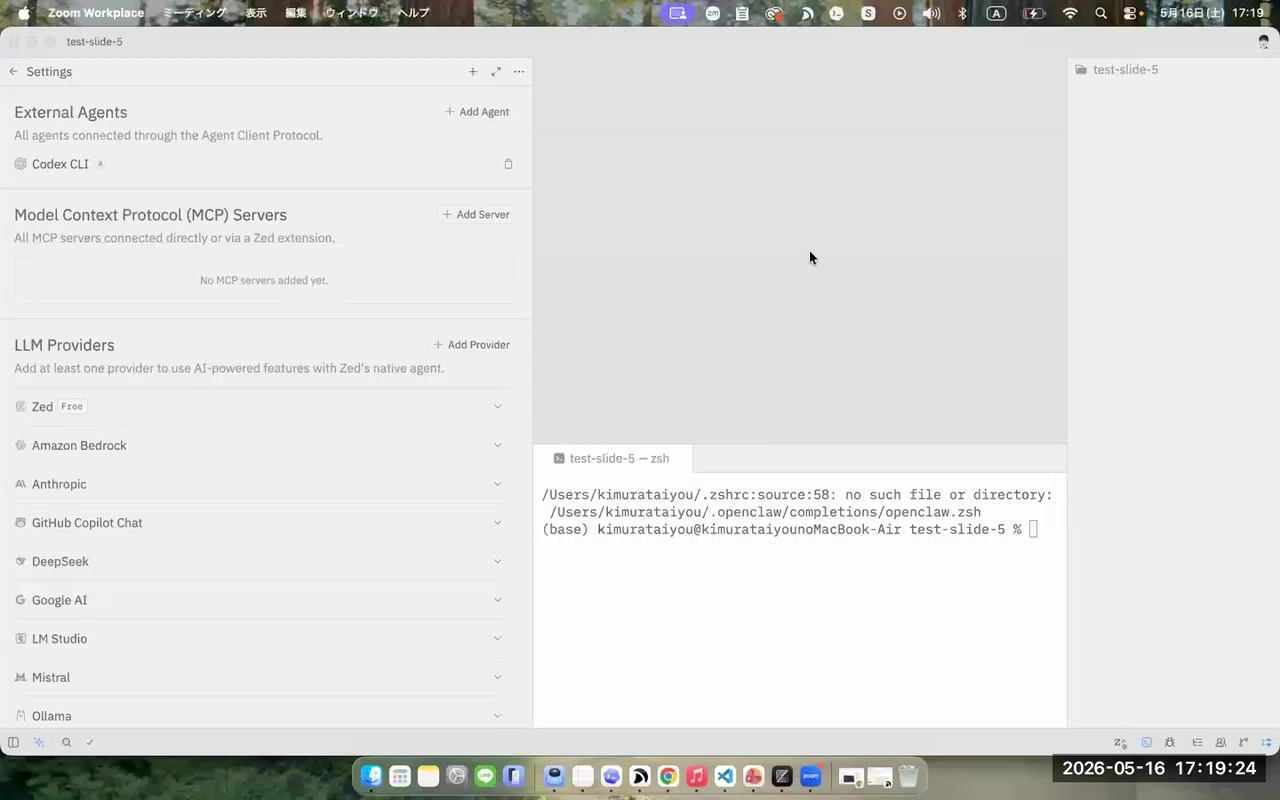Click the Add Server button
Image resolution: width=1280 pixels, height=800 pixels.
click(x=477, y=214)
